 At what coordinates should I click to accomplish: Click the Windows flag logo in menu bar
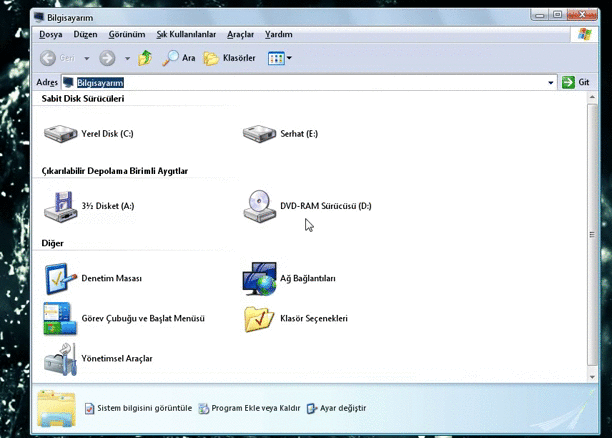tap(584, 34)
